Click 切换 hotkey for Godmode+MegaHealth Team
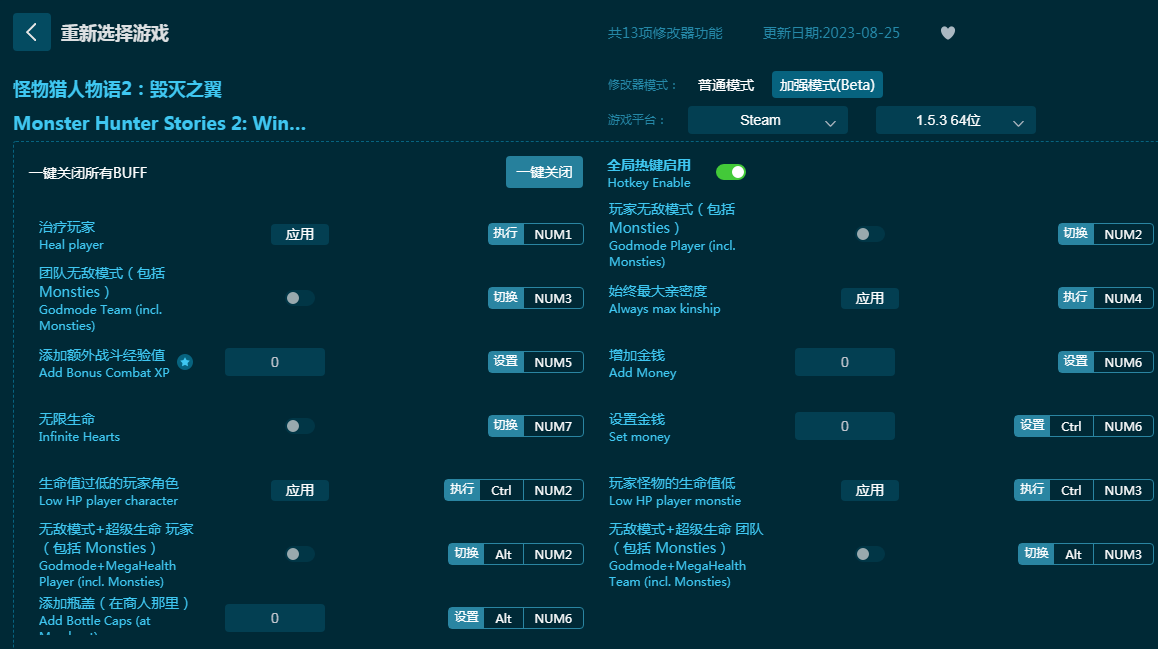This screenshot has height=649, width=1158. tap(1036, 554)
